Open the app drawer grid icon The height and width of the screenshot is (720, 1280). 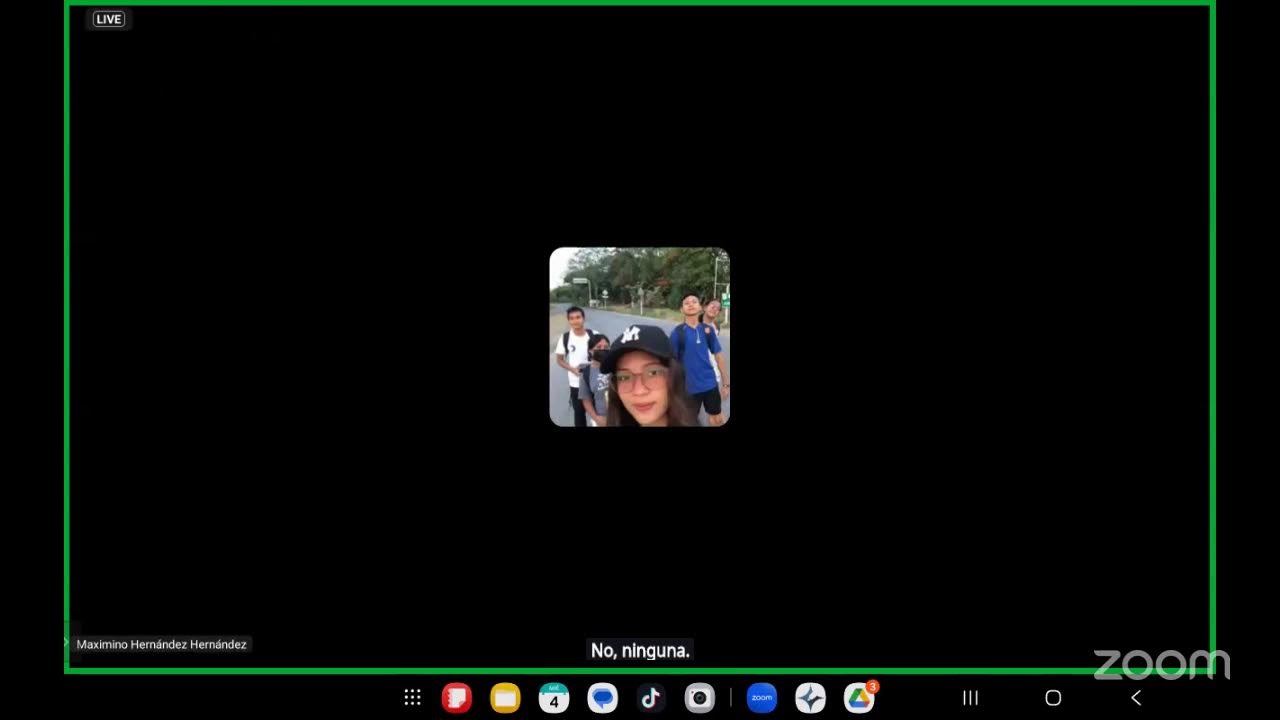coord(412,698)
